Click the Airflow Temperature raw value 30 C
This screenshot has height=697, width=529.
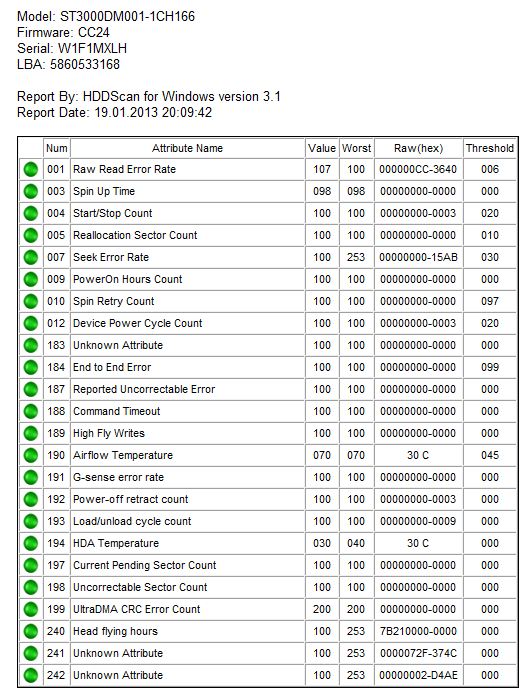tap(418, 455)
